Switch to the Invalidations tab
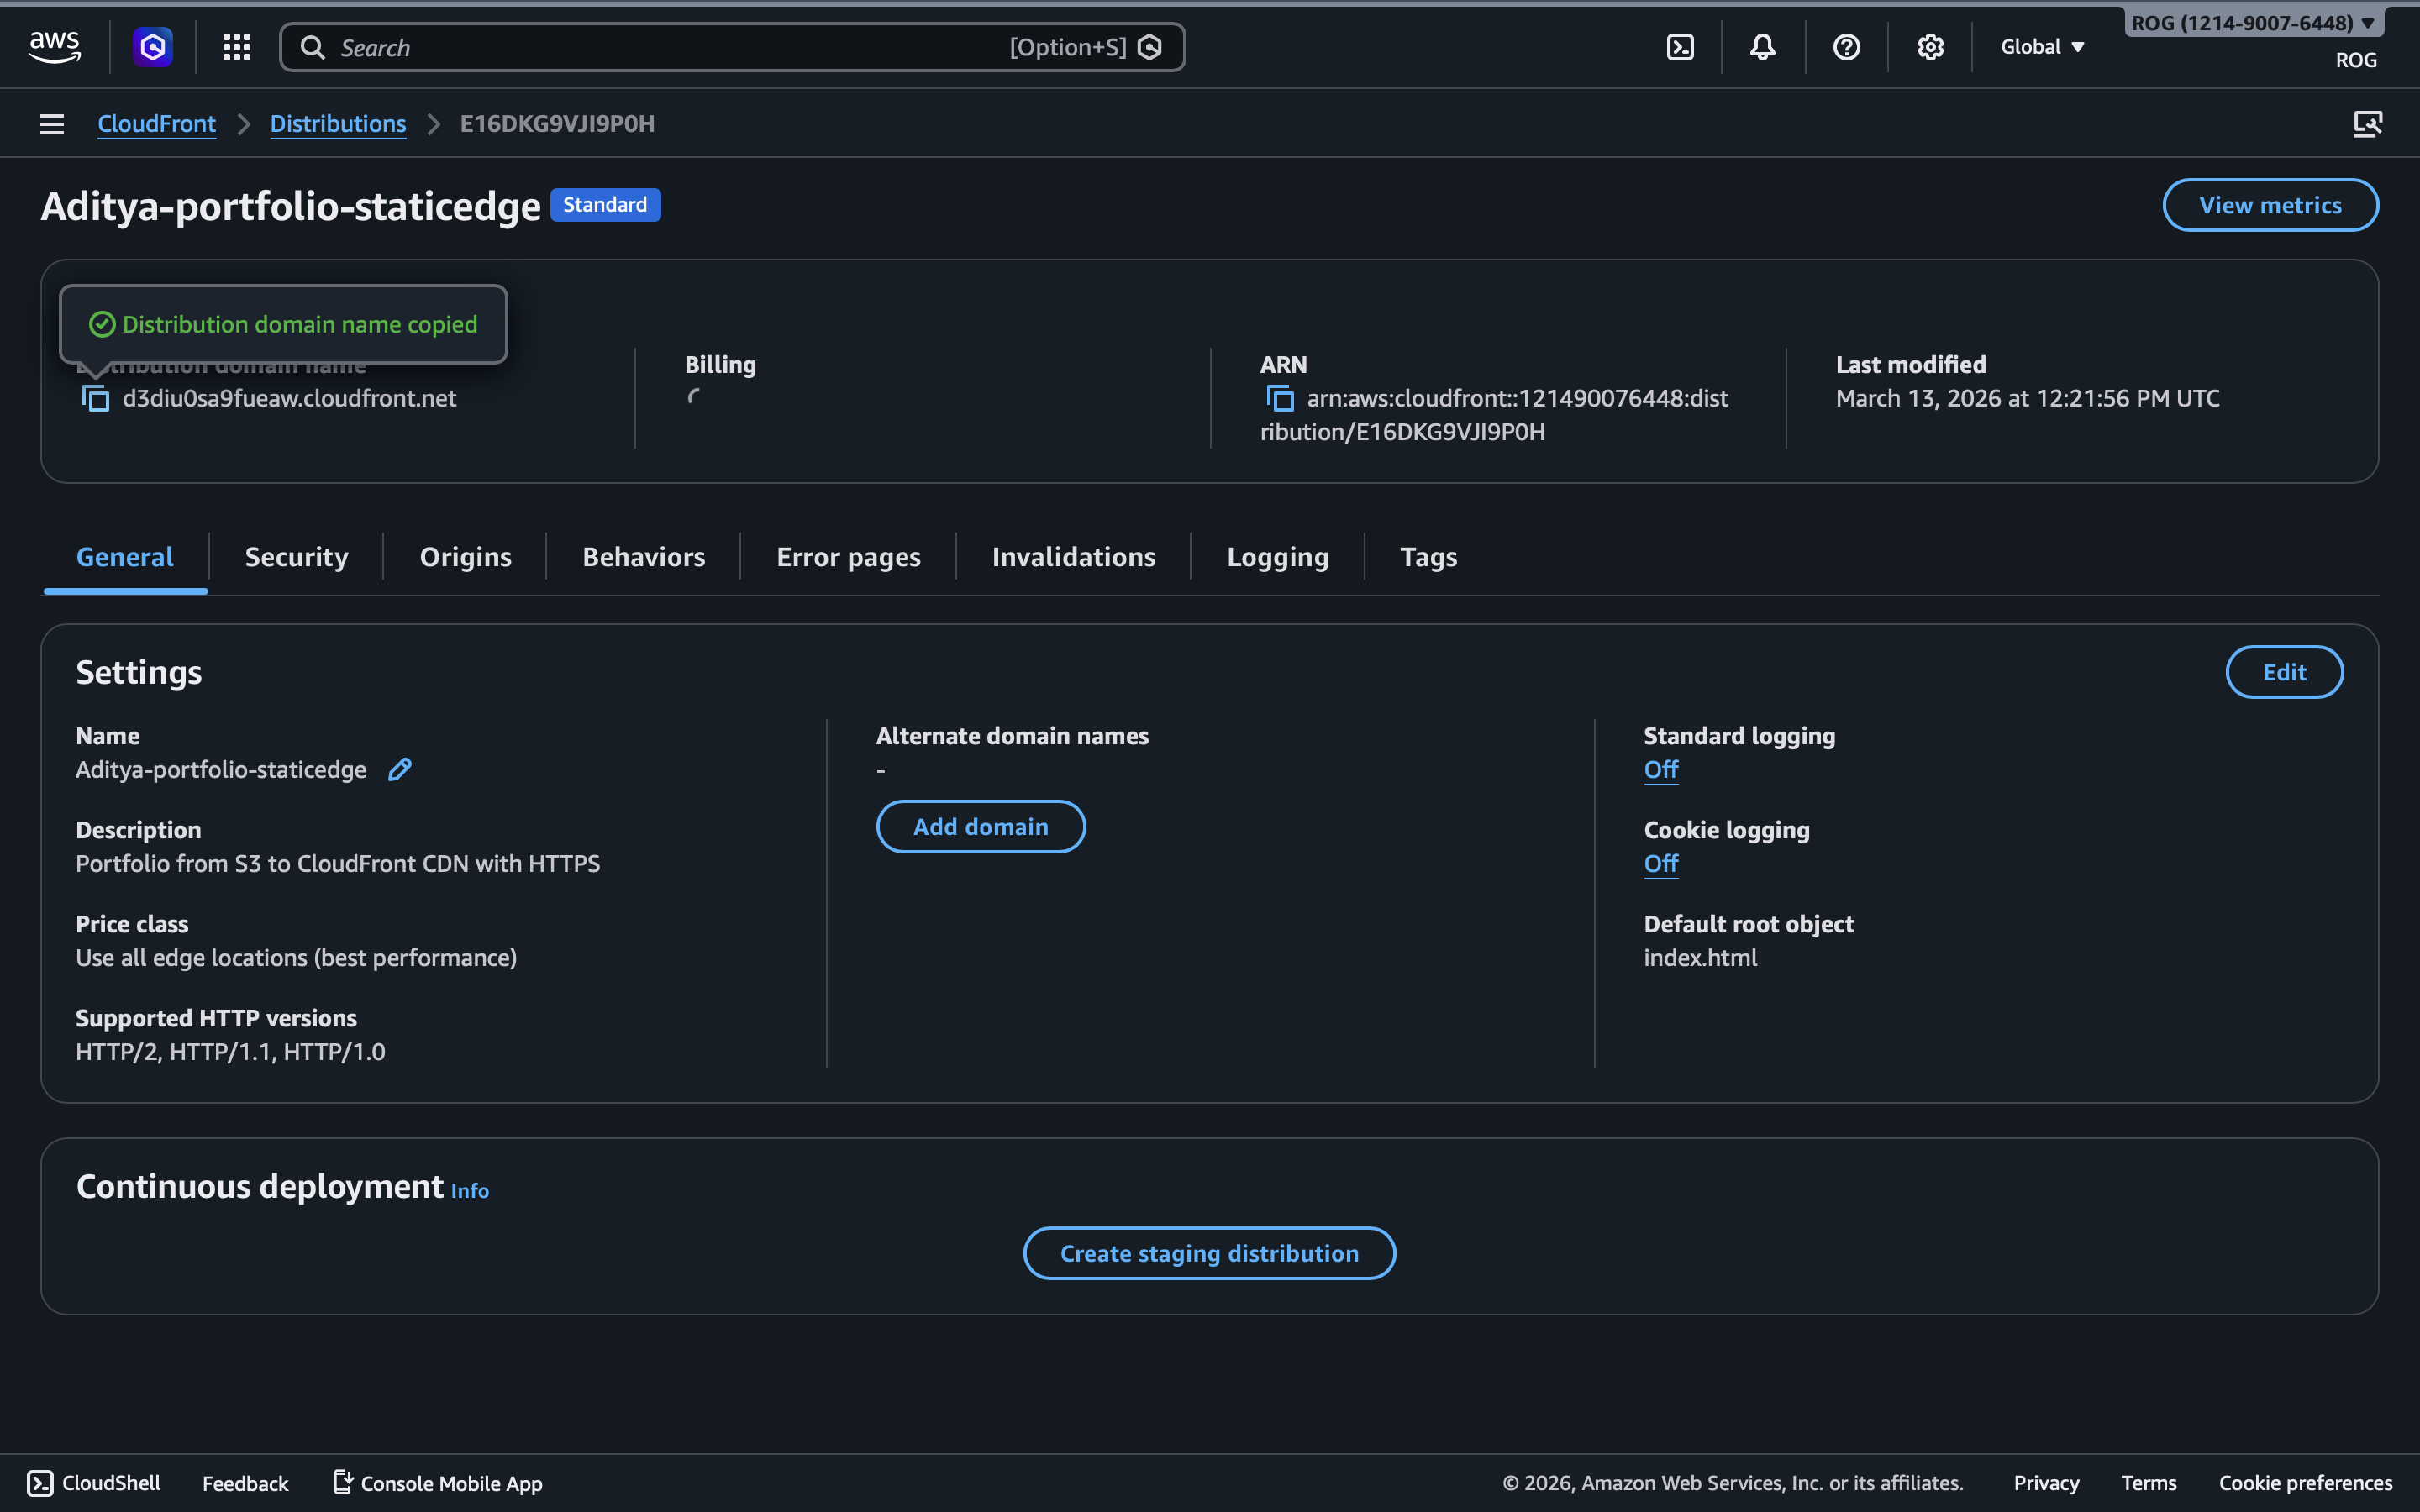 (x=1073, y=557)
